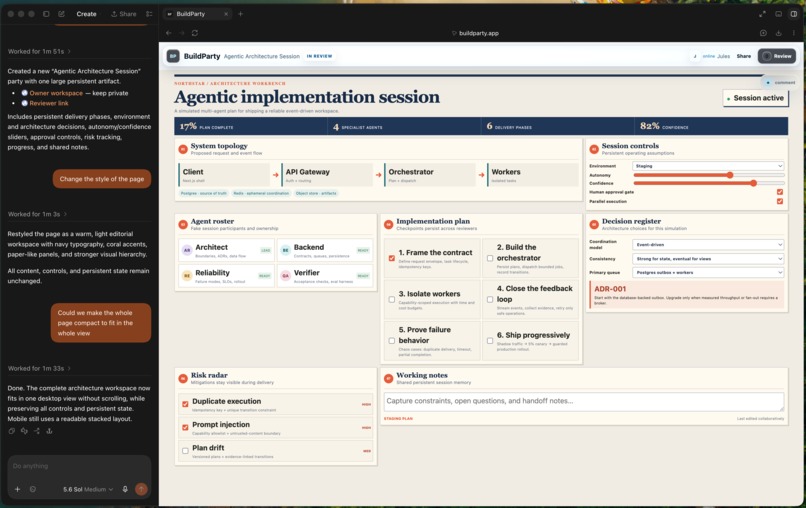Copy response with the copy icon
806x508 pixels.
(11, 431)
